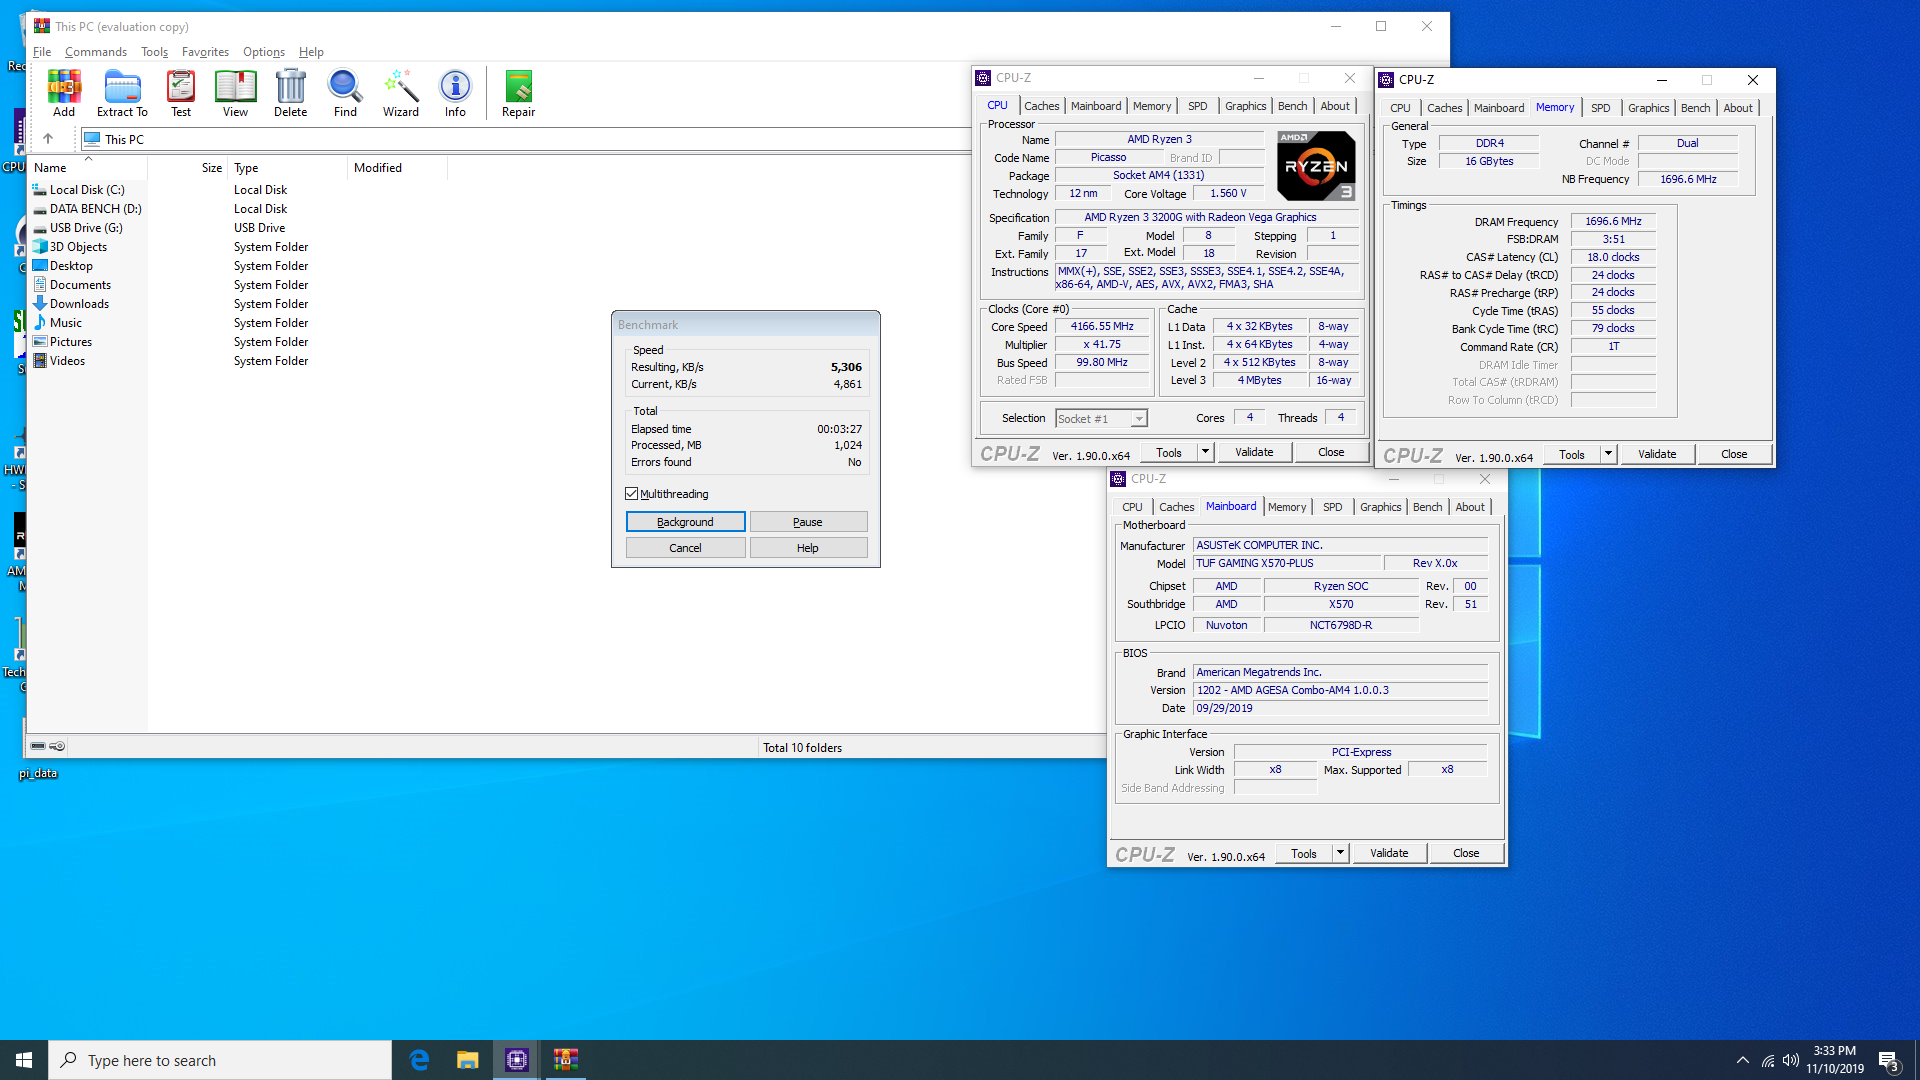1920x1080 pixels.
Task: Open the WinRAR Help menu
Action: pos(311,52)
